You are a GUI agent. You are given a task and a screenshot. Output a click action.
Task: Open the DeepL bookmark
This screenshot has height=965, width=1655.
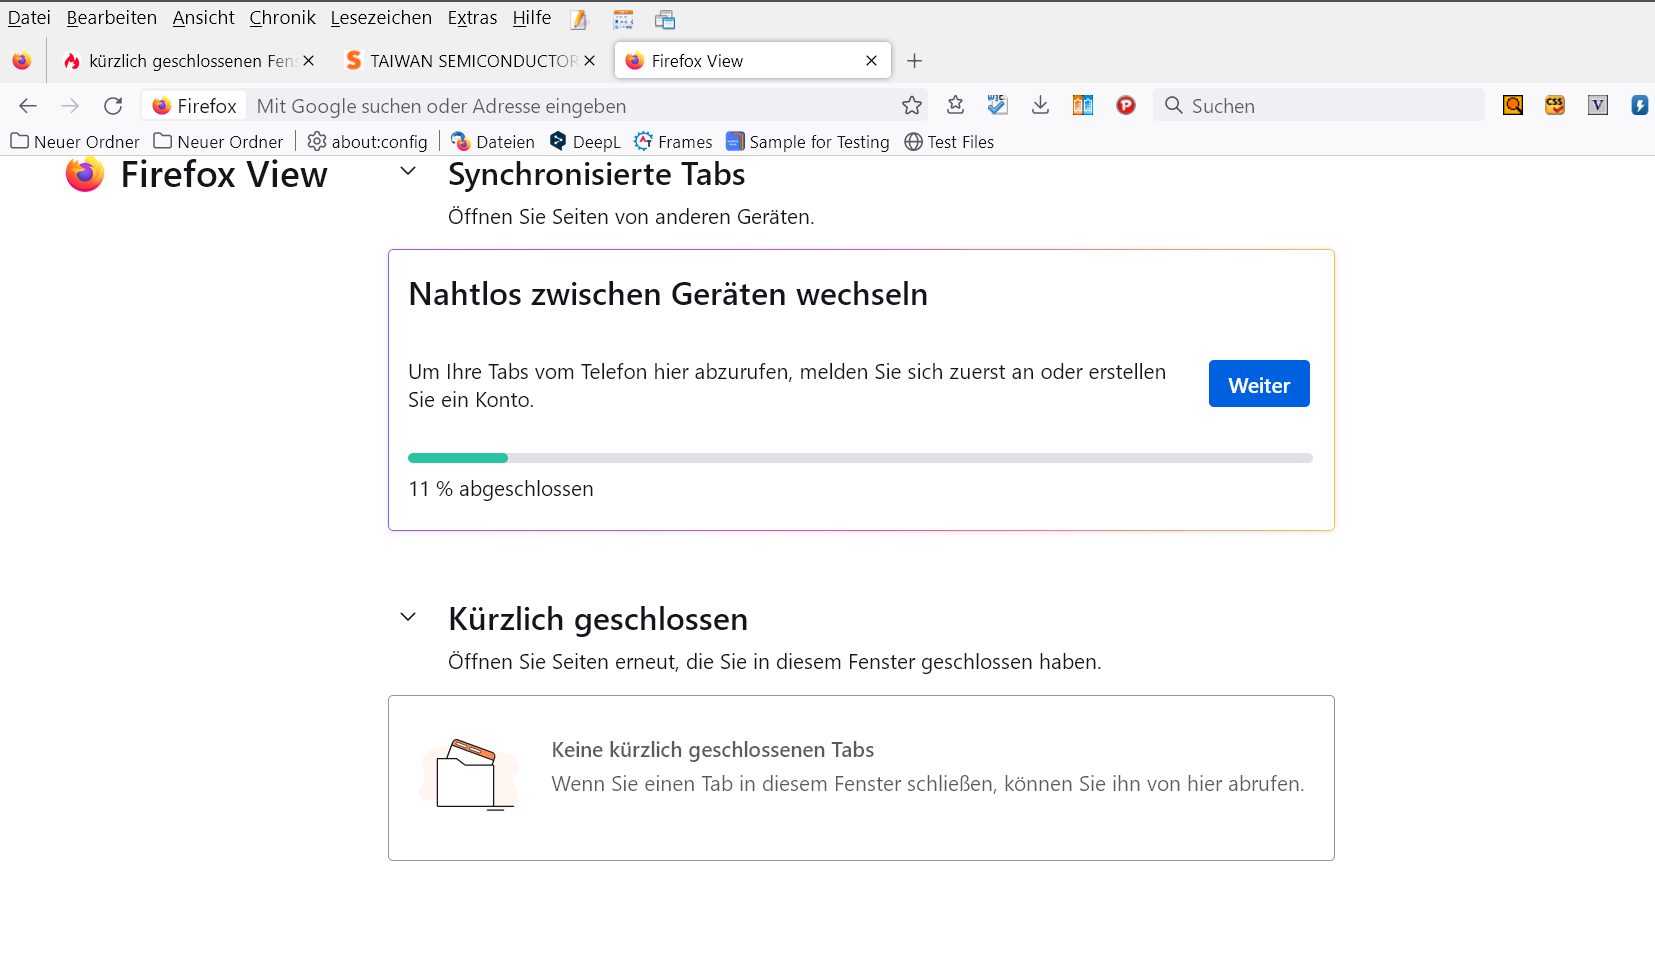point(585,142)
